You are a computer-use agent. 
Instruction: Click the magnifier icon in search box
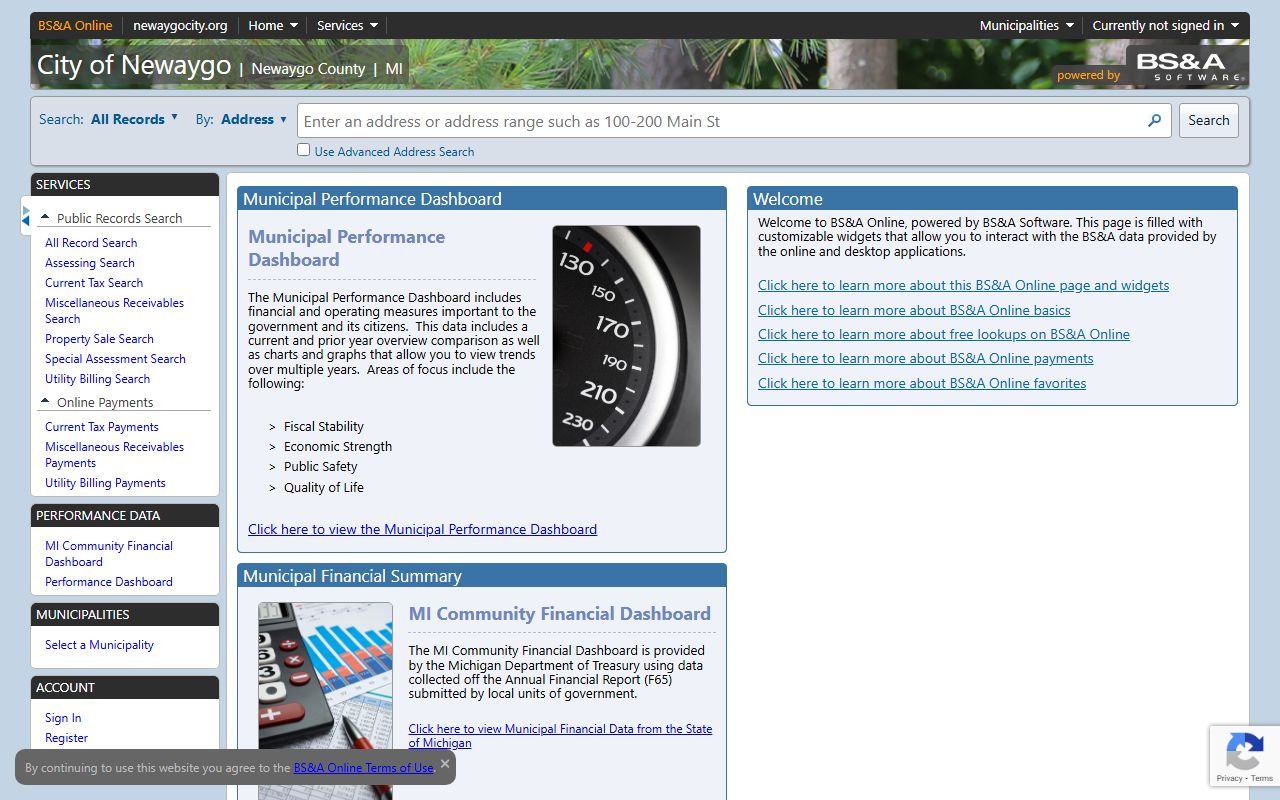(x=1154, y=121)
